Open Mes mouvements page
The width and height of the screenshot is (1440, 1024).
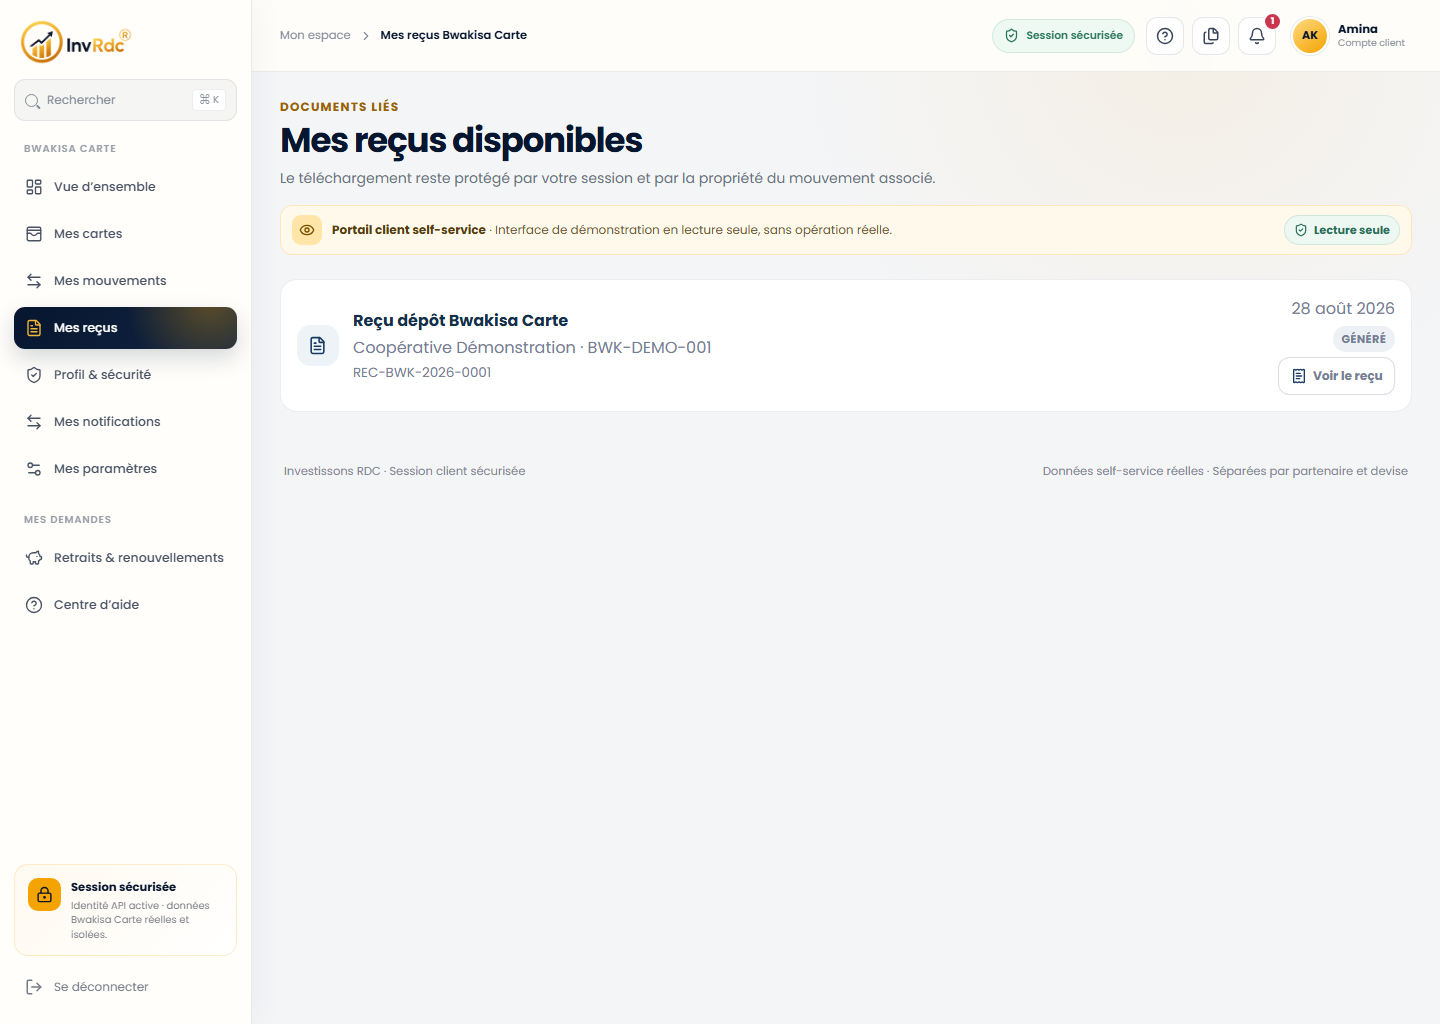tap(125, 281)
